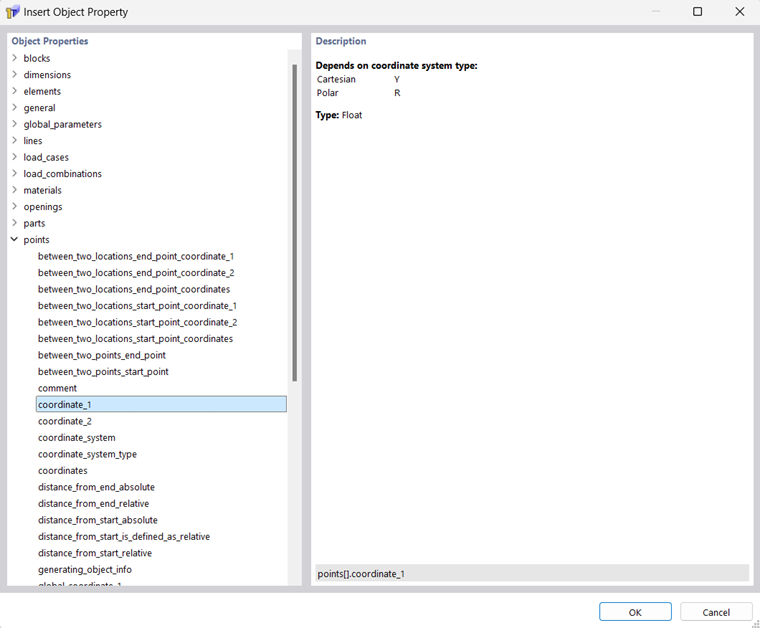Viewport: 760px width, 628px height.
Task: Select between_two_points_end_point item
Action: (x=102, y=355)
